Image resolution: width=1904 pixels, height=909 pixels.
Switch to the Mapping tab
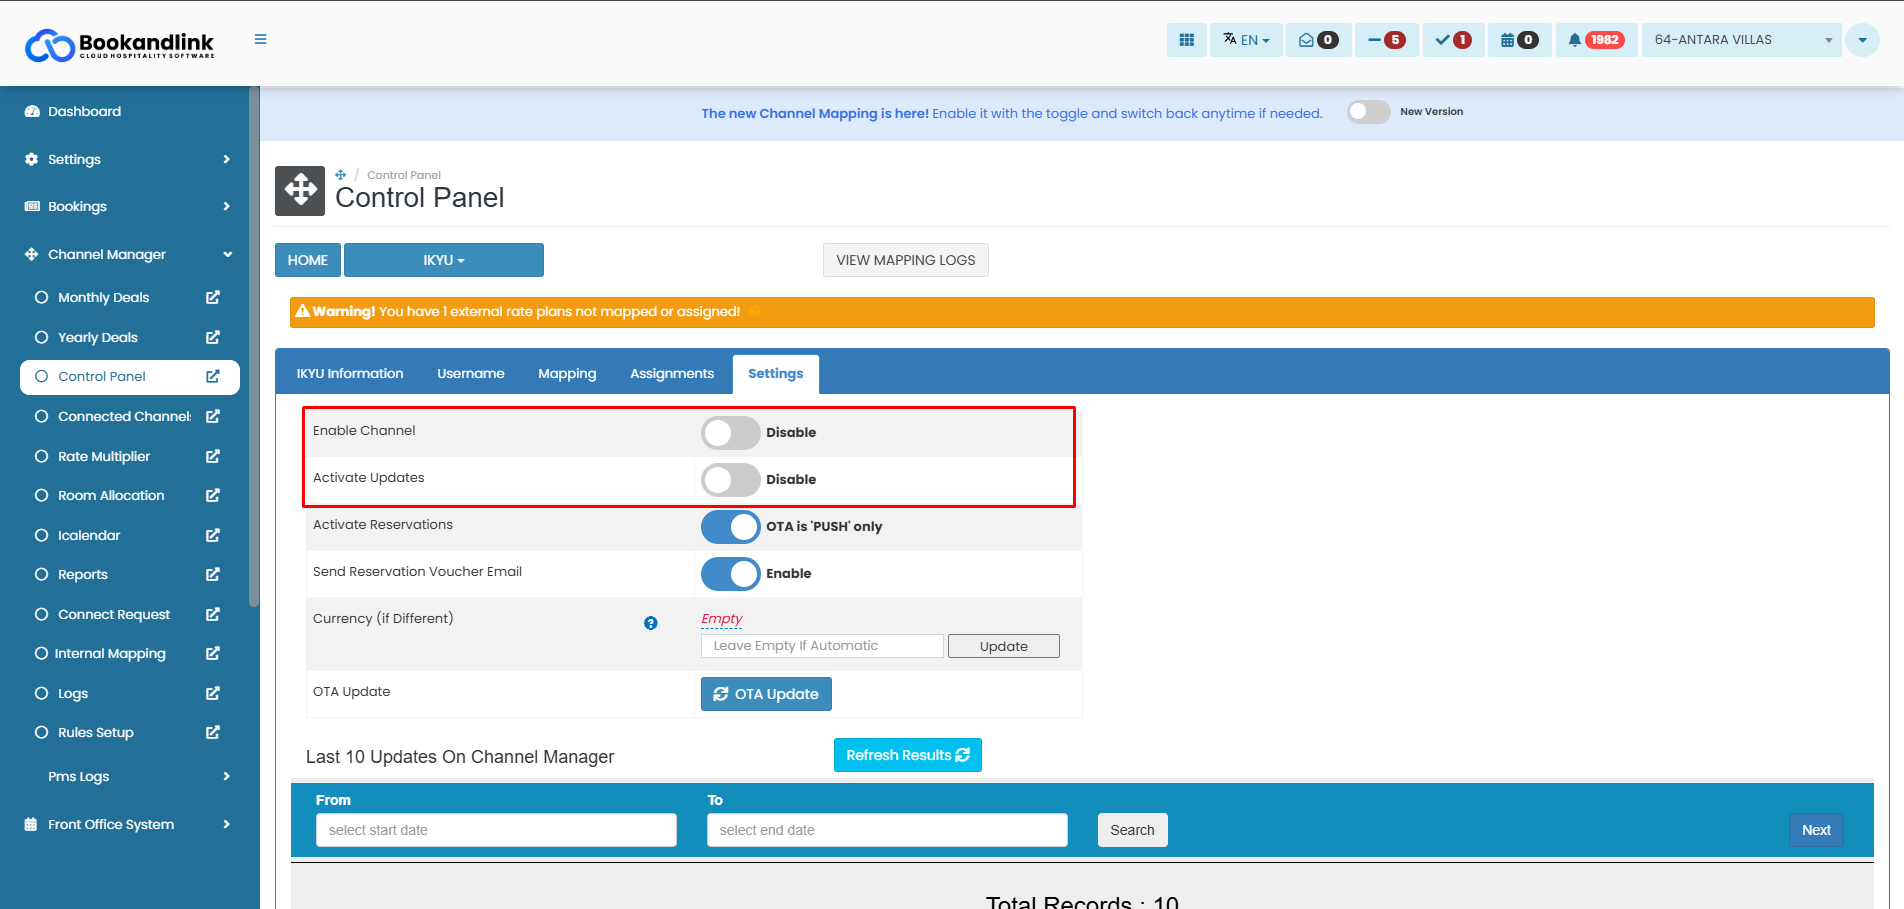567,374
